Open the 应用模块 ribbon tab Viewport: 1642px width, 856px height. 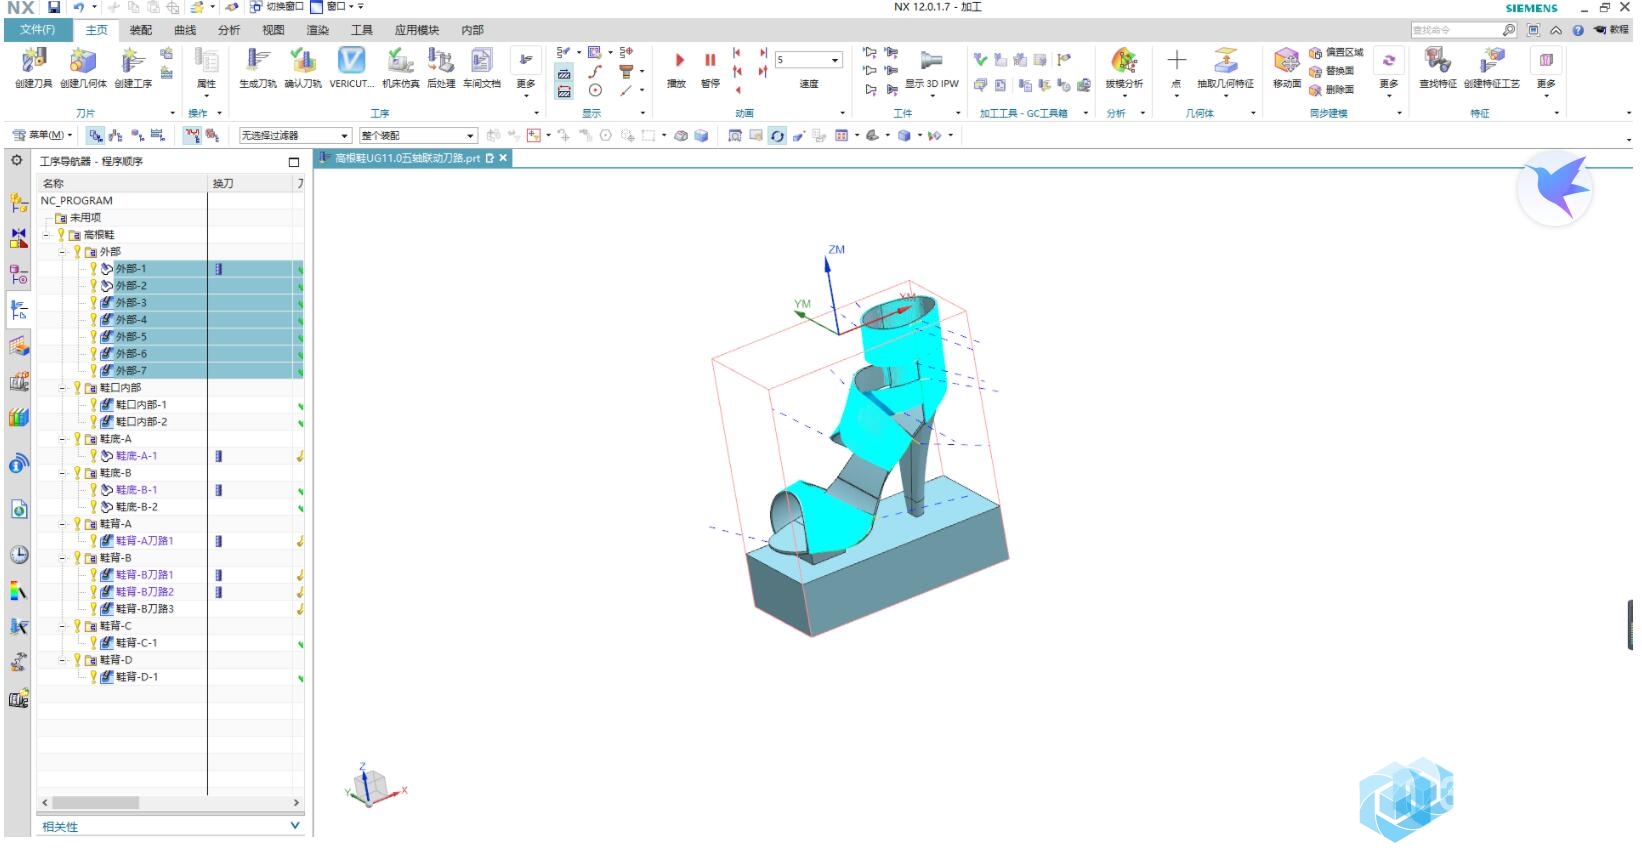click(x=416, y=30)
